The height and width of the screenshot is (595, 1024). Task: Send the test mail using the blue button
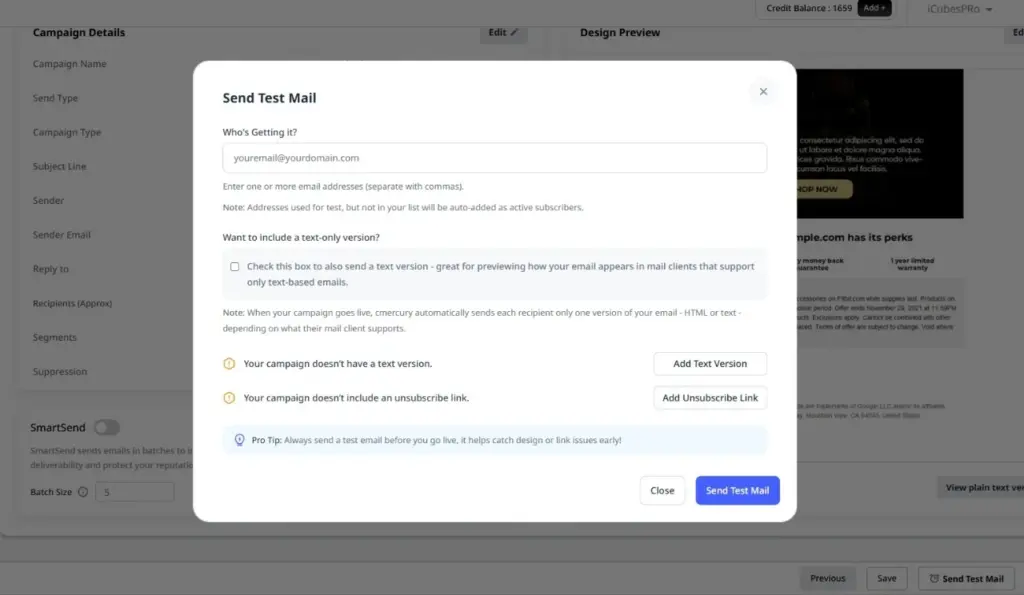click(737, 491)
